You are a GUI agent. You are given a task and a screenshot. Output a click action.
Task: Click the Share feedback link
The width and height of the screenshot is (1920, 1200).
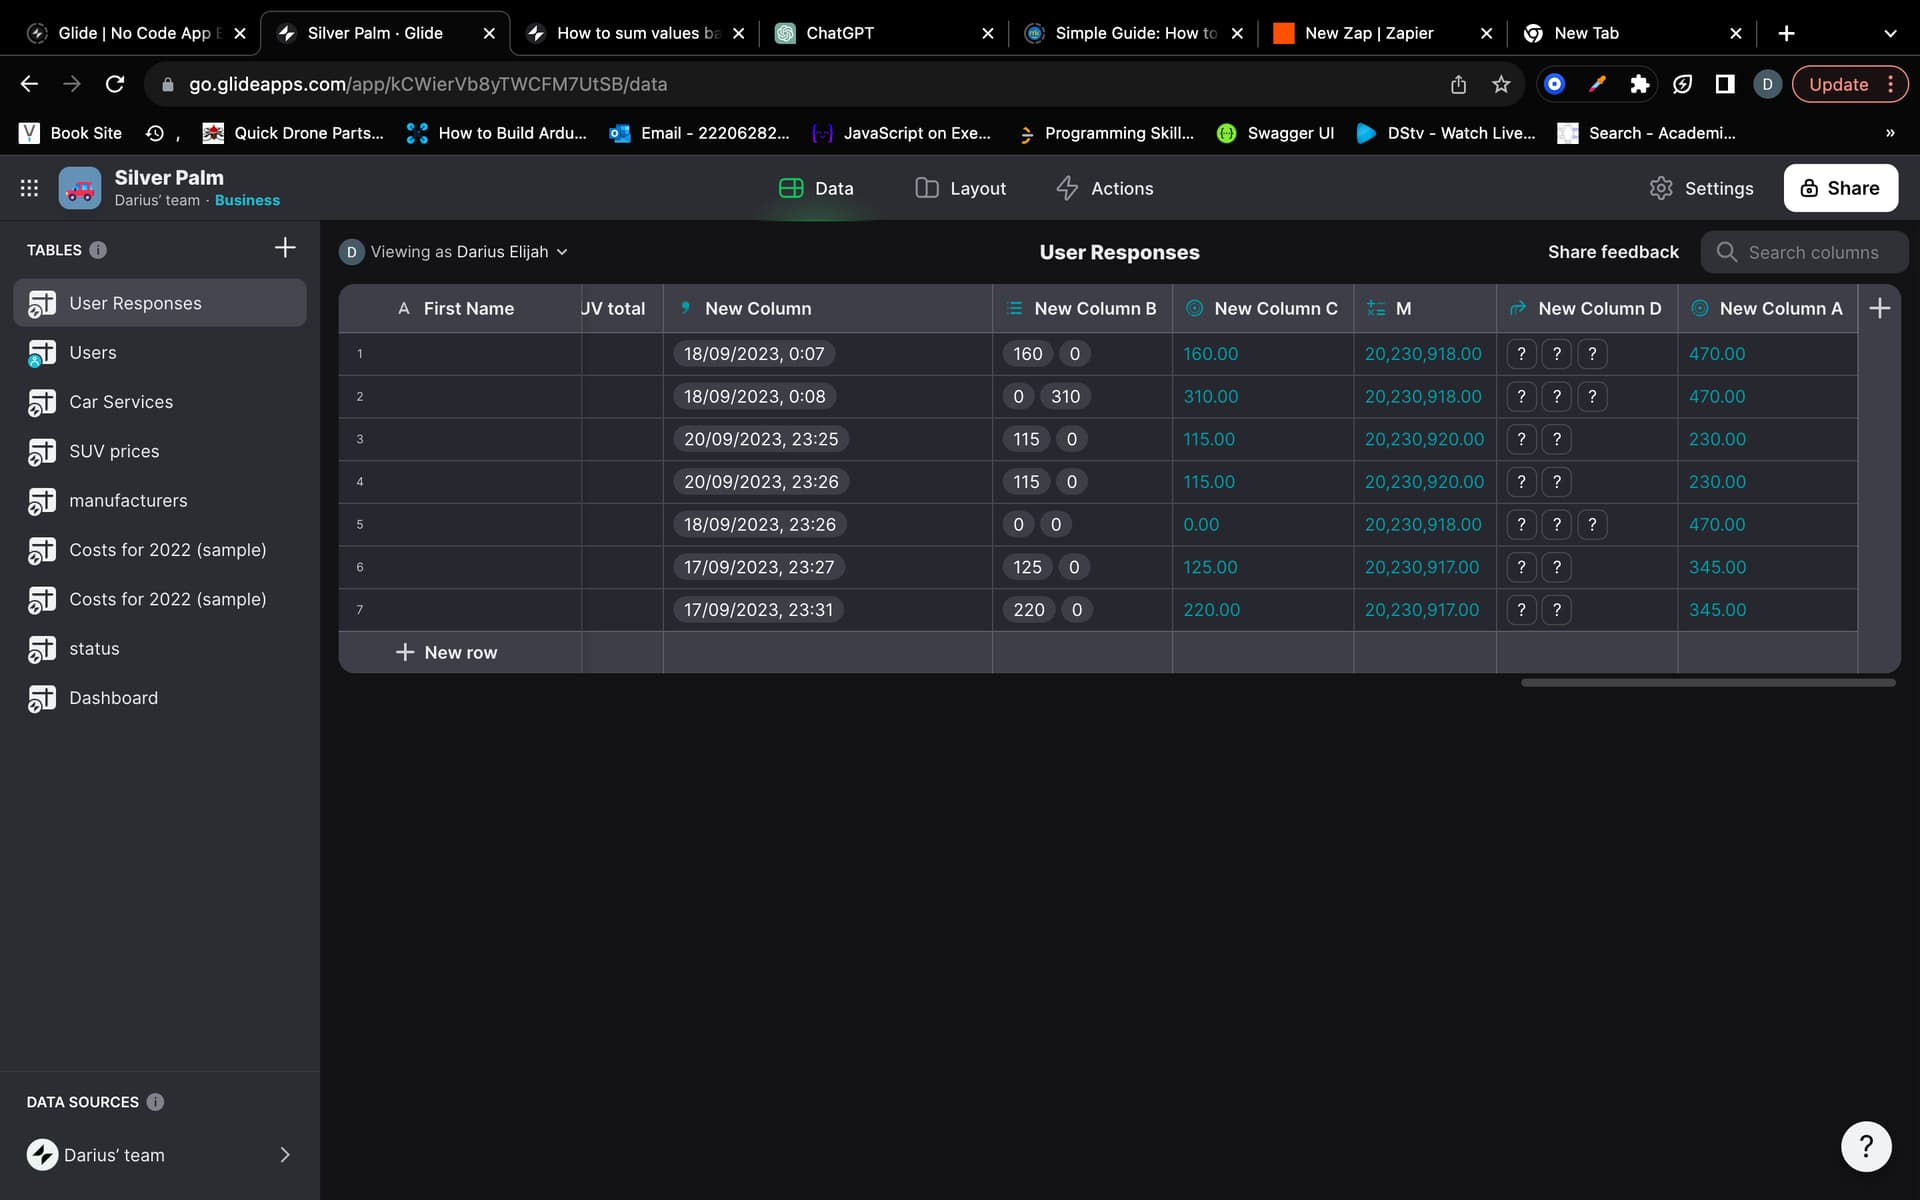(x=1613, y=252)
